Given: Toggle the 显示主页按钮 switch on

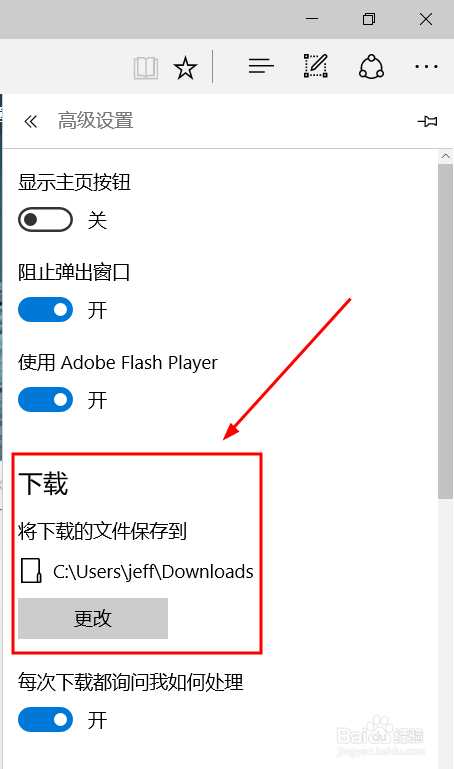Looking at the screenshot, I should (x=45, y=219).
